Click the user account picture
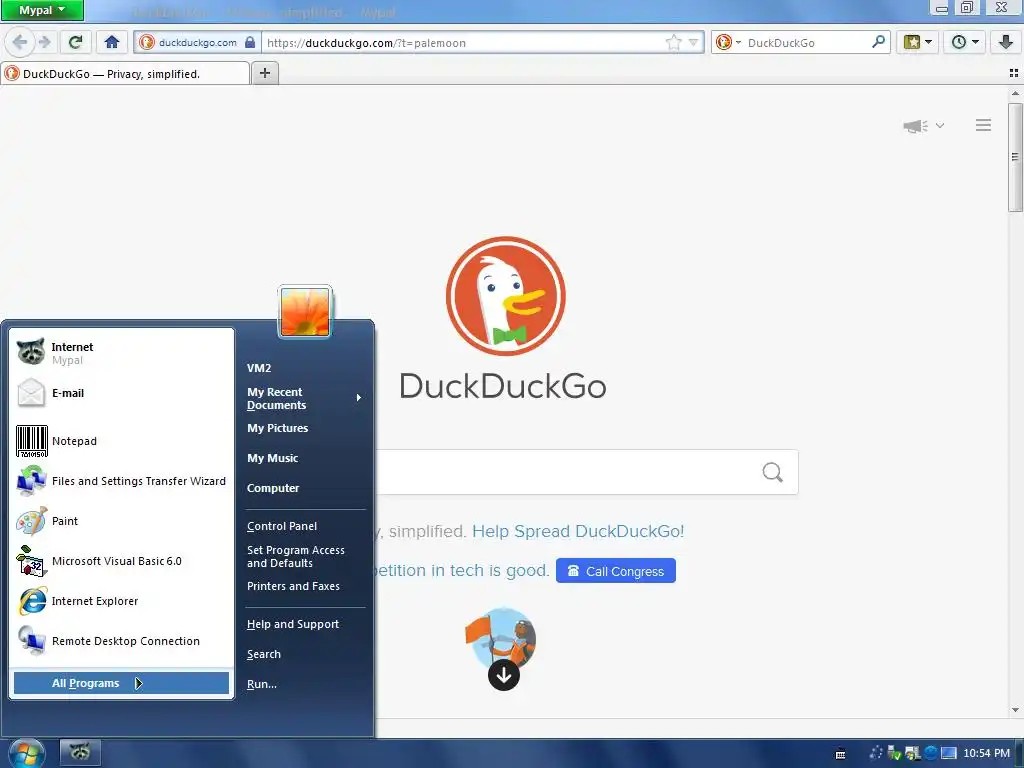Viewport: 1024px width, 768px height. coord(305,312)
